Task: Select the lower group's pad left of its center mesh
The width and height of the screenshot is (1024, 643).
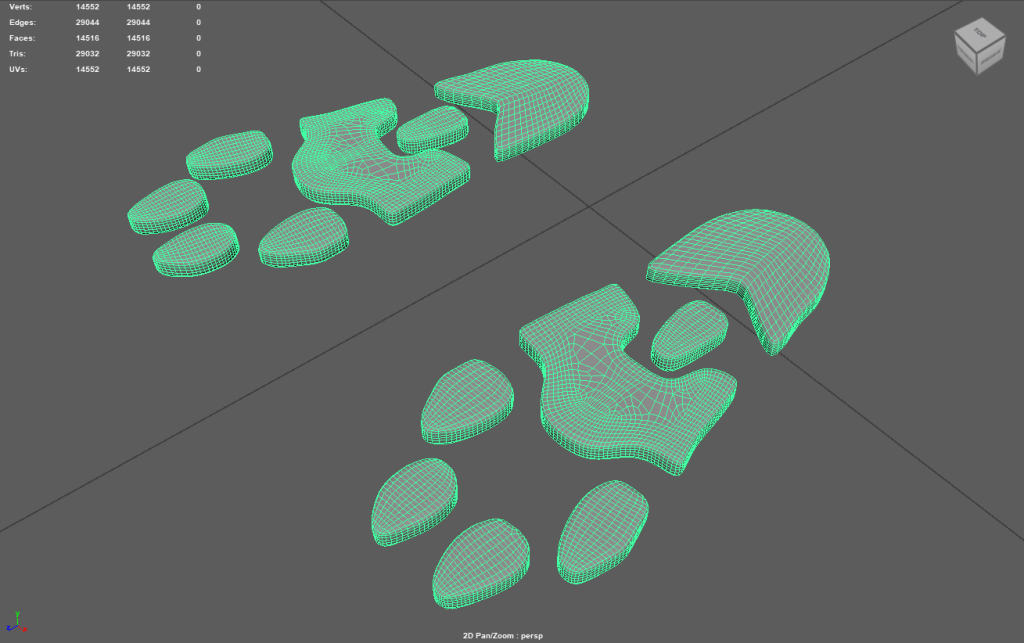Action: 467,402
